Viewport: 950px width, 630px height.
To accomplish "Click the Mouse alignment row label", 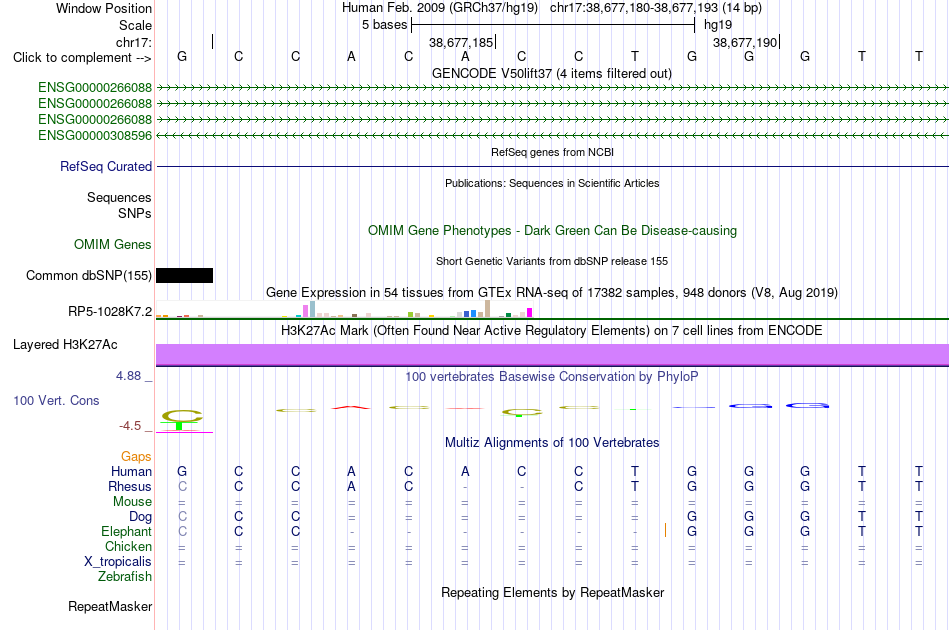I will point(132,502).
